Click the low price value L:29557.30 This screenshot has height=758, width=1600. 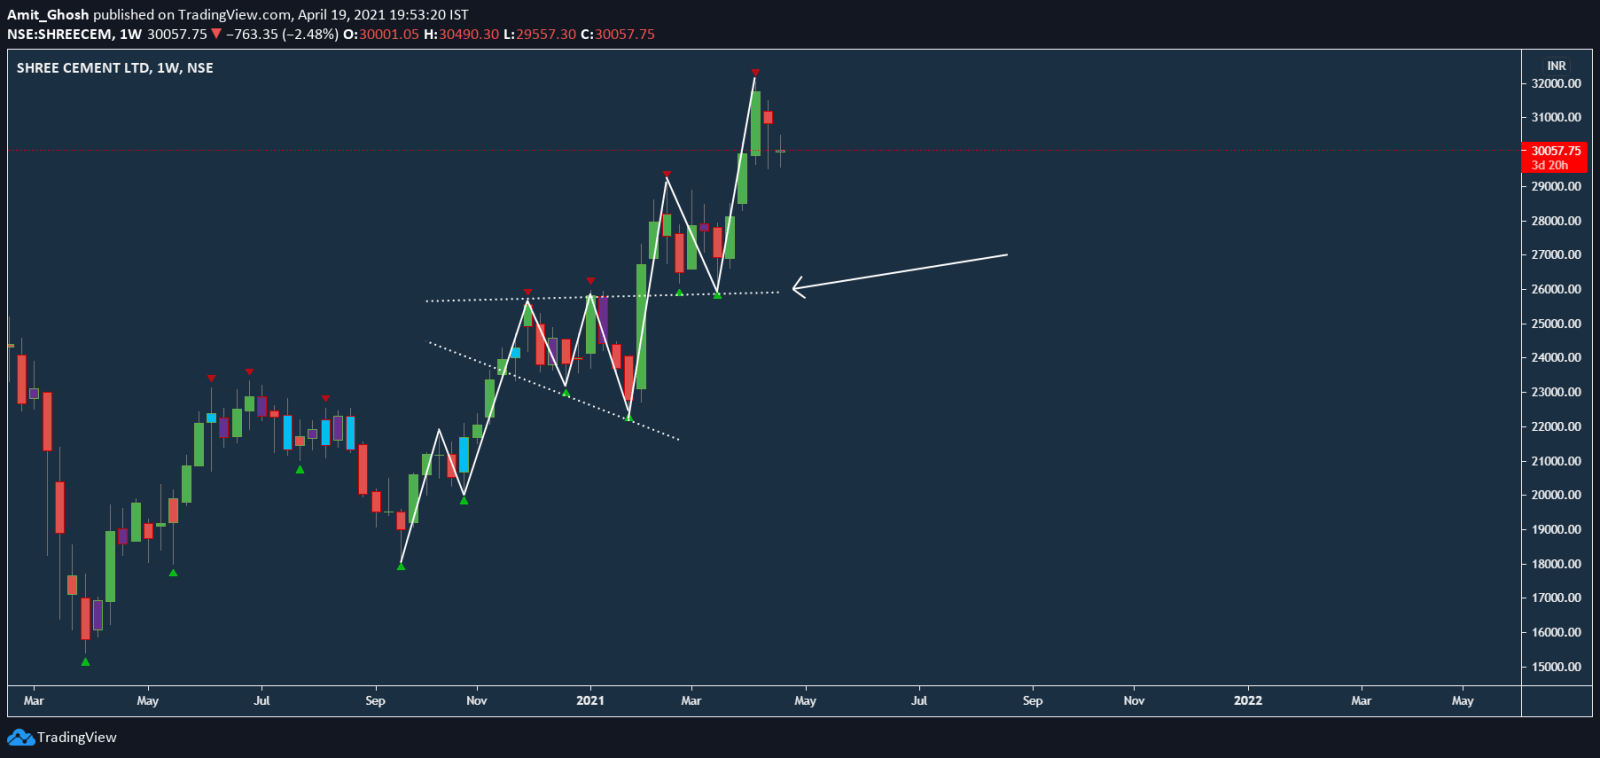click(539, 34)
